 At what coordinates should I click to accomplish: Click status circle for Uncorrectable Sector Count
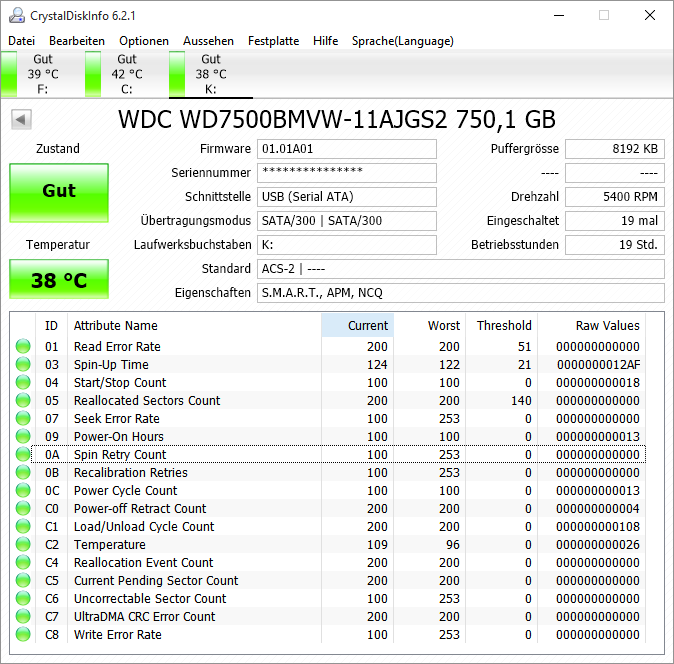click(x=23, y=598)
